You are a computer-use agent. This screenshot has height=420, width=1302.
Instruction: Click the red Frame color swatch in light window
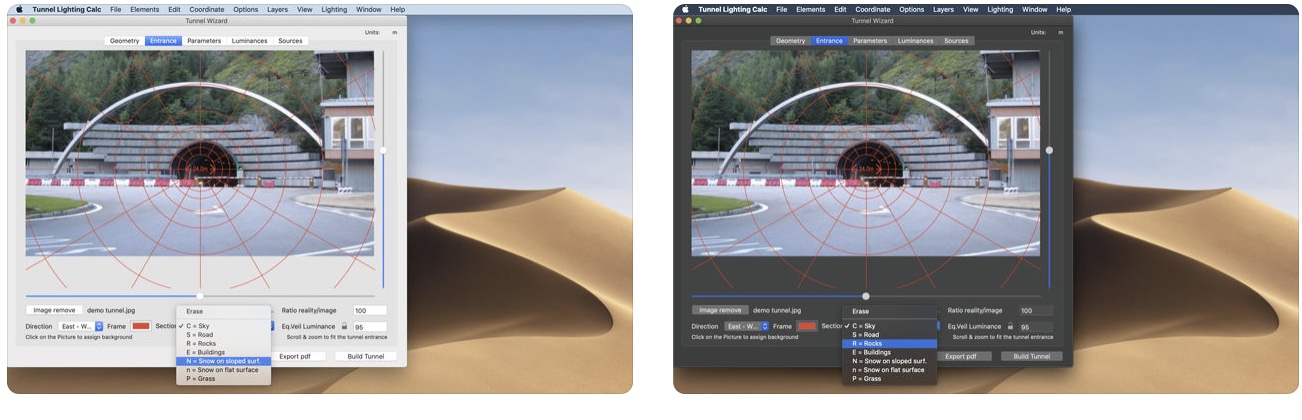pos(141,326)
